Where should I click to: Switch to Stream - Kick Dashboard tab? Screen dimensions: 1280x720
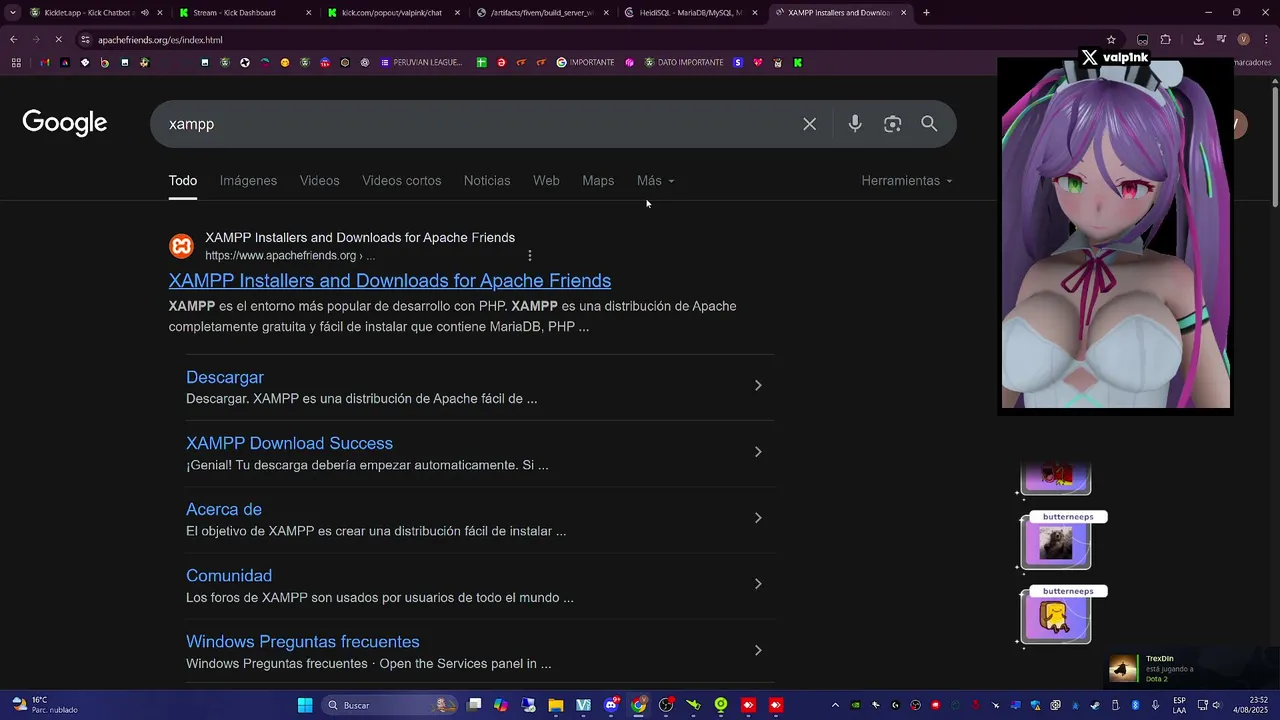[244, 13]
